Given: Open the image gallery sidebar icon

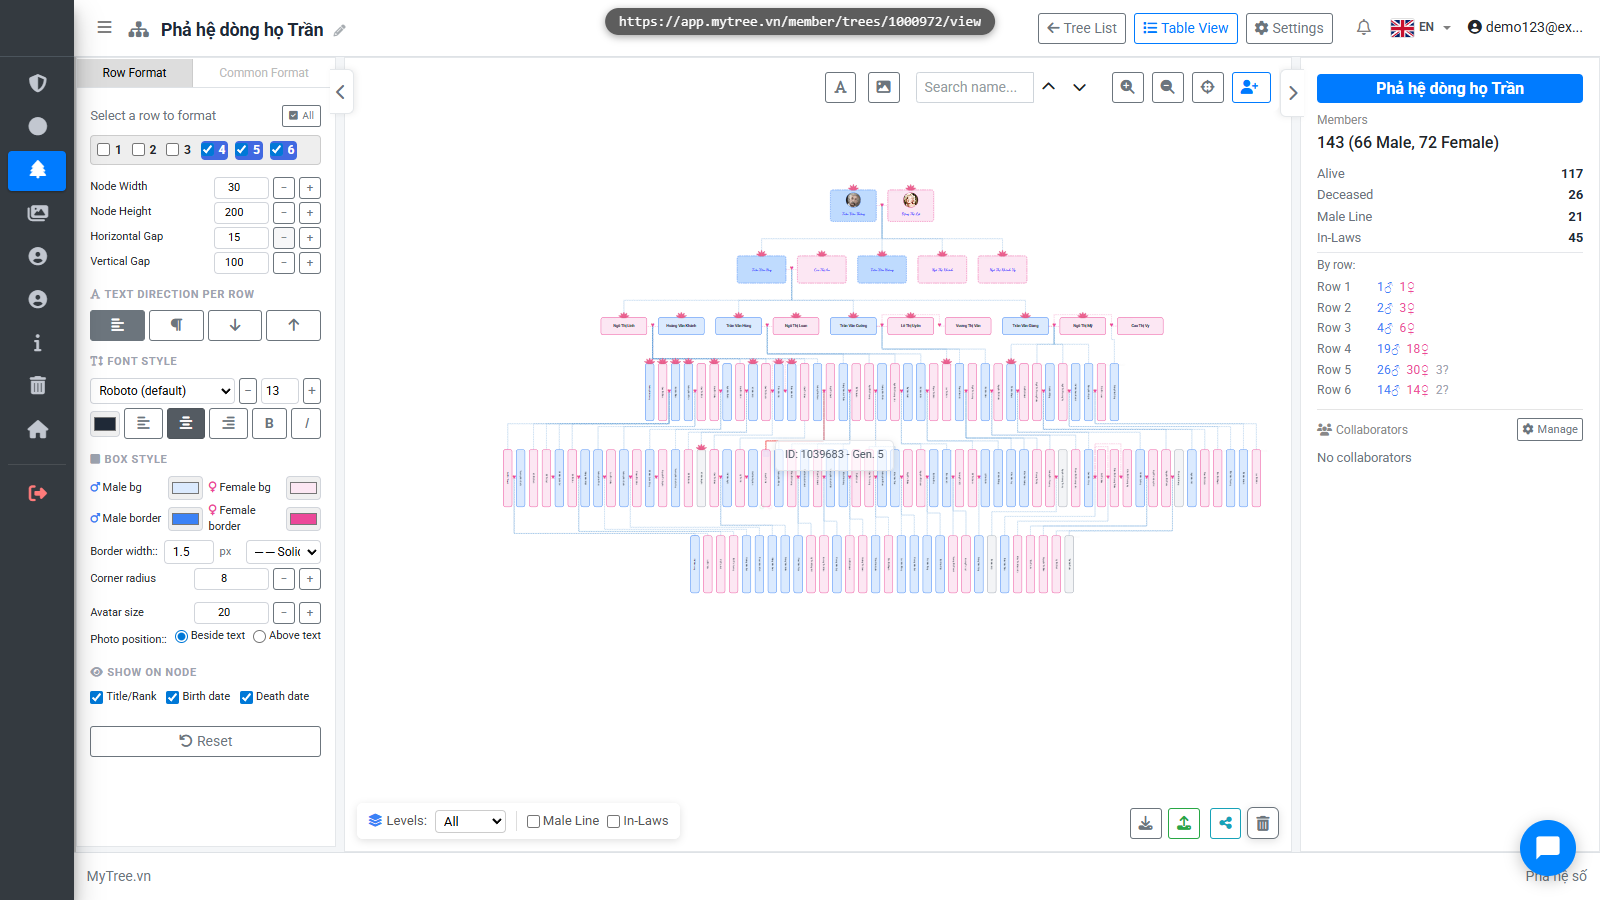Looking at the screenshot, I should 38,213.
